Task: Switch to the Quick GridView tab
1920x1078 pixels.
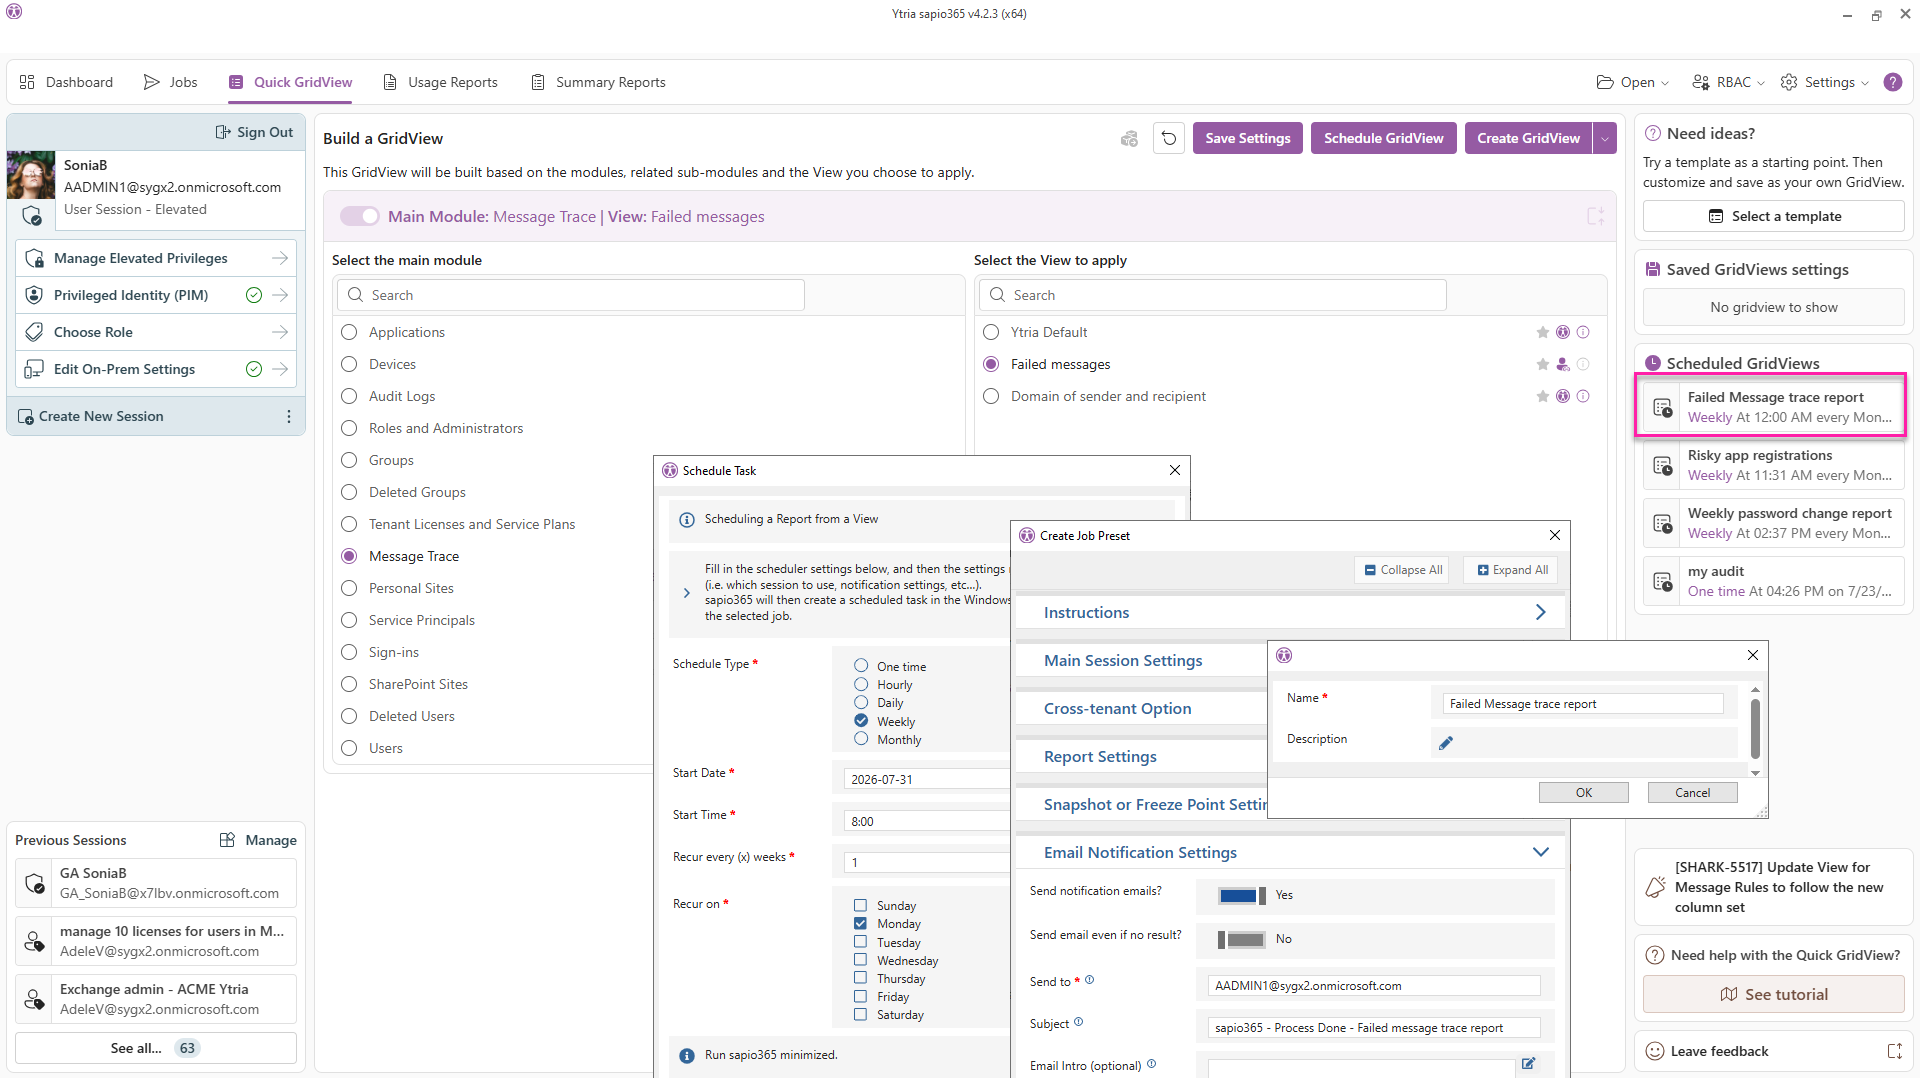Action: click(x=291, y=82)
